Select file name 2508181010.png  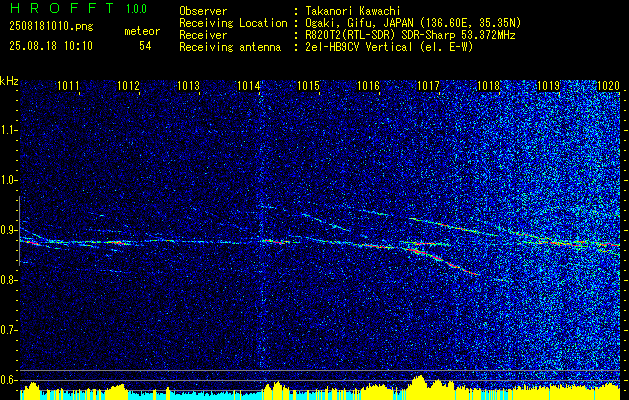pyautogui.click(x=51, y=26)
